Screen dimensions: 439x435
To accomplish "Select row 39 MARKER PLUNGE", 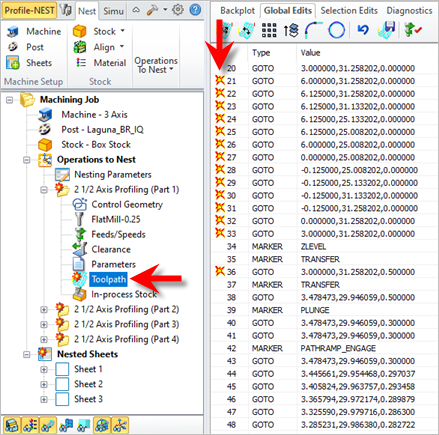I will point(325,310).
